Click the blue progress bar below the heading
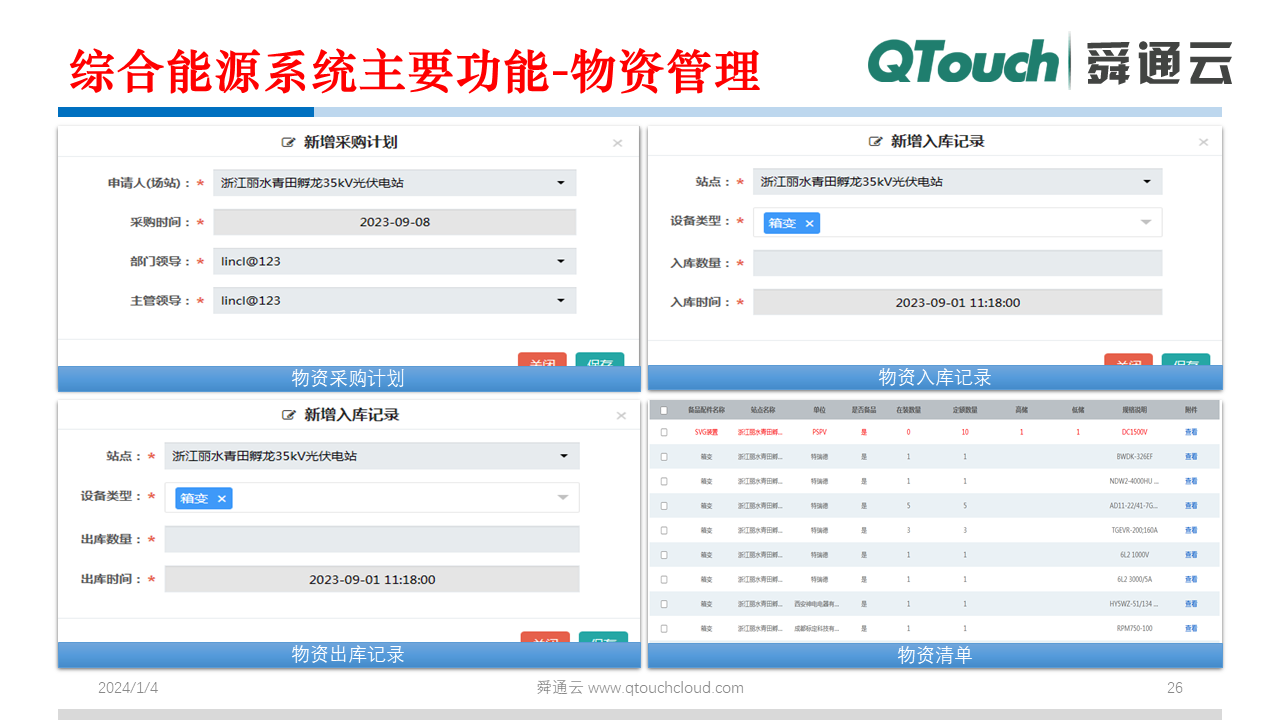This screenshot has height=720, width=1280. point(186,112)
